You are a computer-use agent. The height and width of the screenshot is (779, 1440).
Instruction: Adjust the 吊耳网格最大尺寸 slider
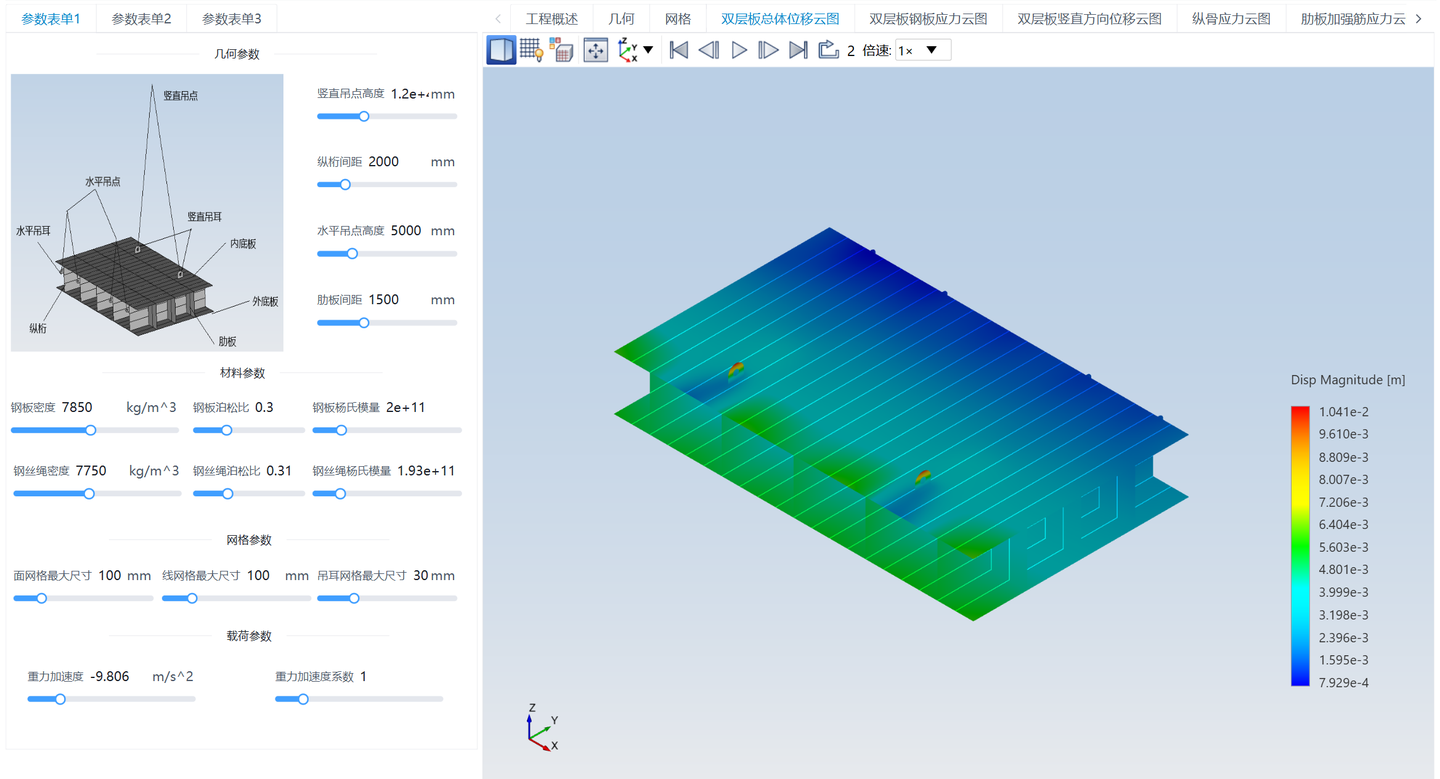tap(387, 598)
